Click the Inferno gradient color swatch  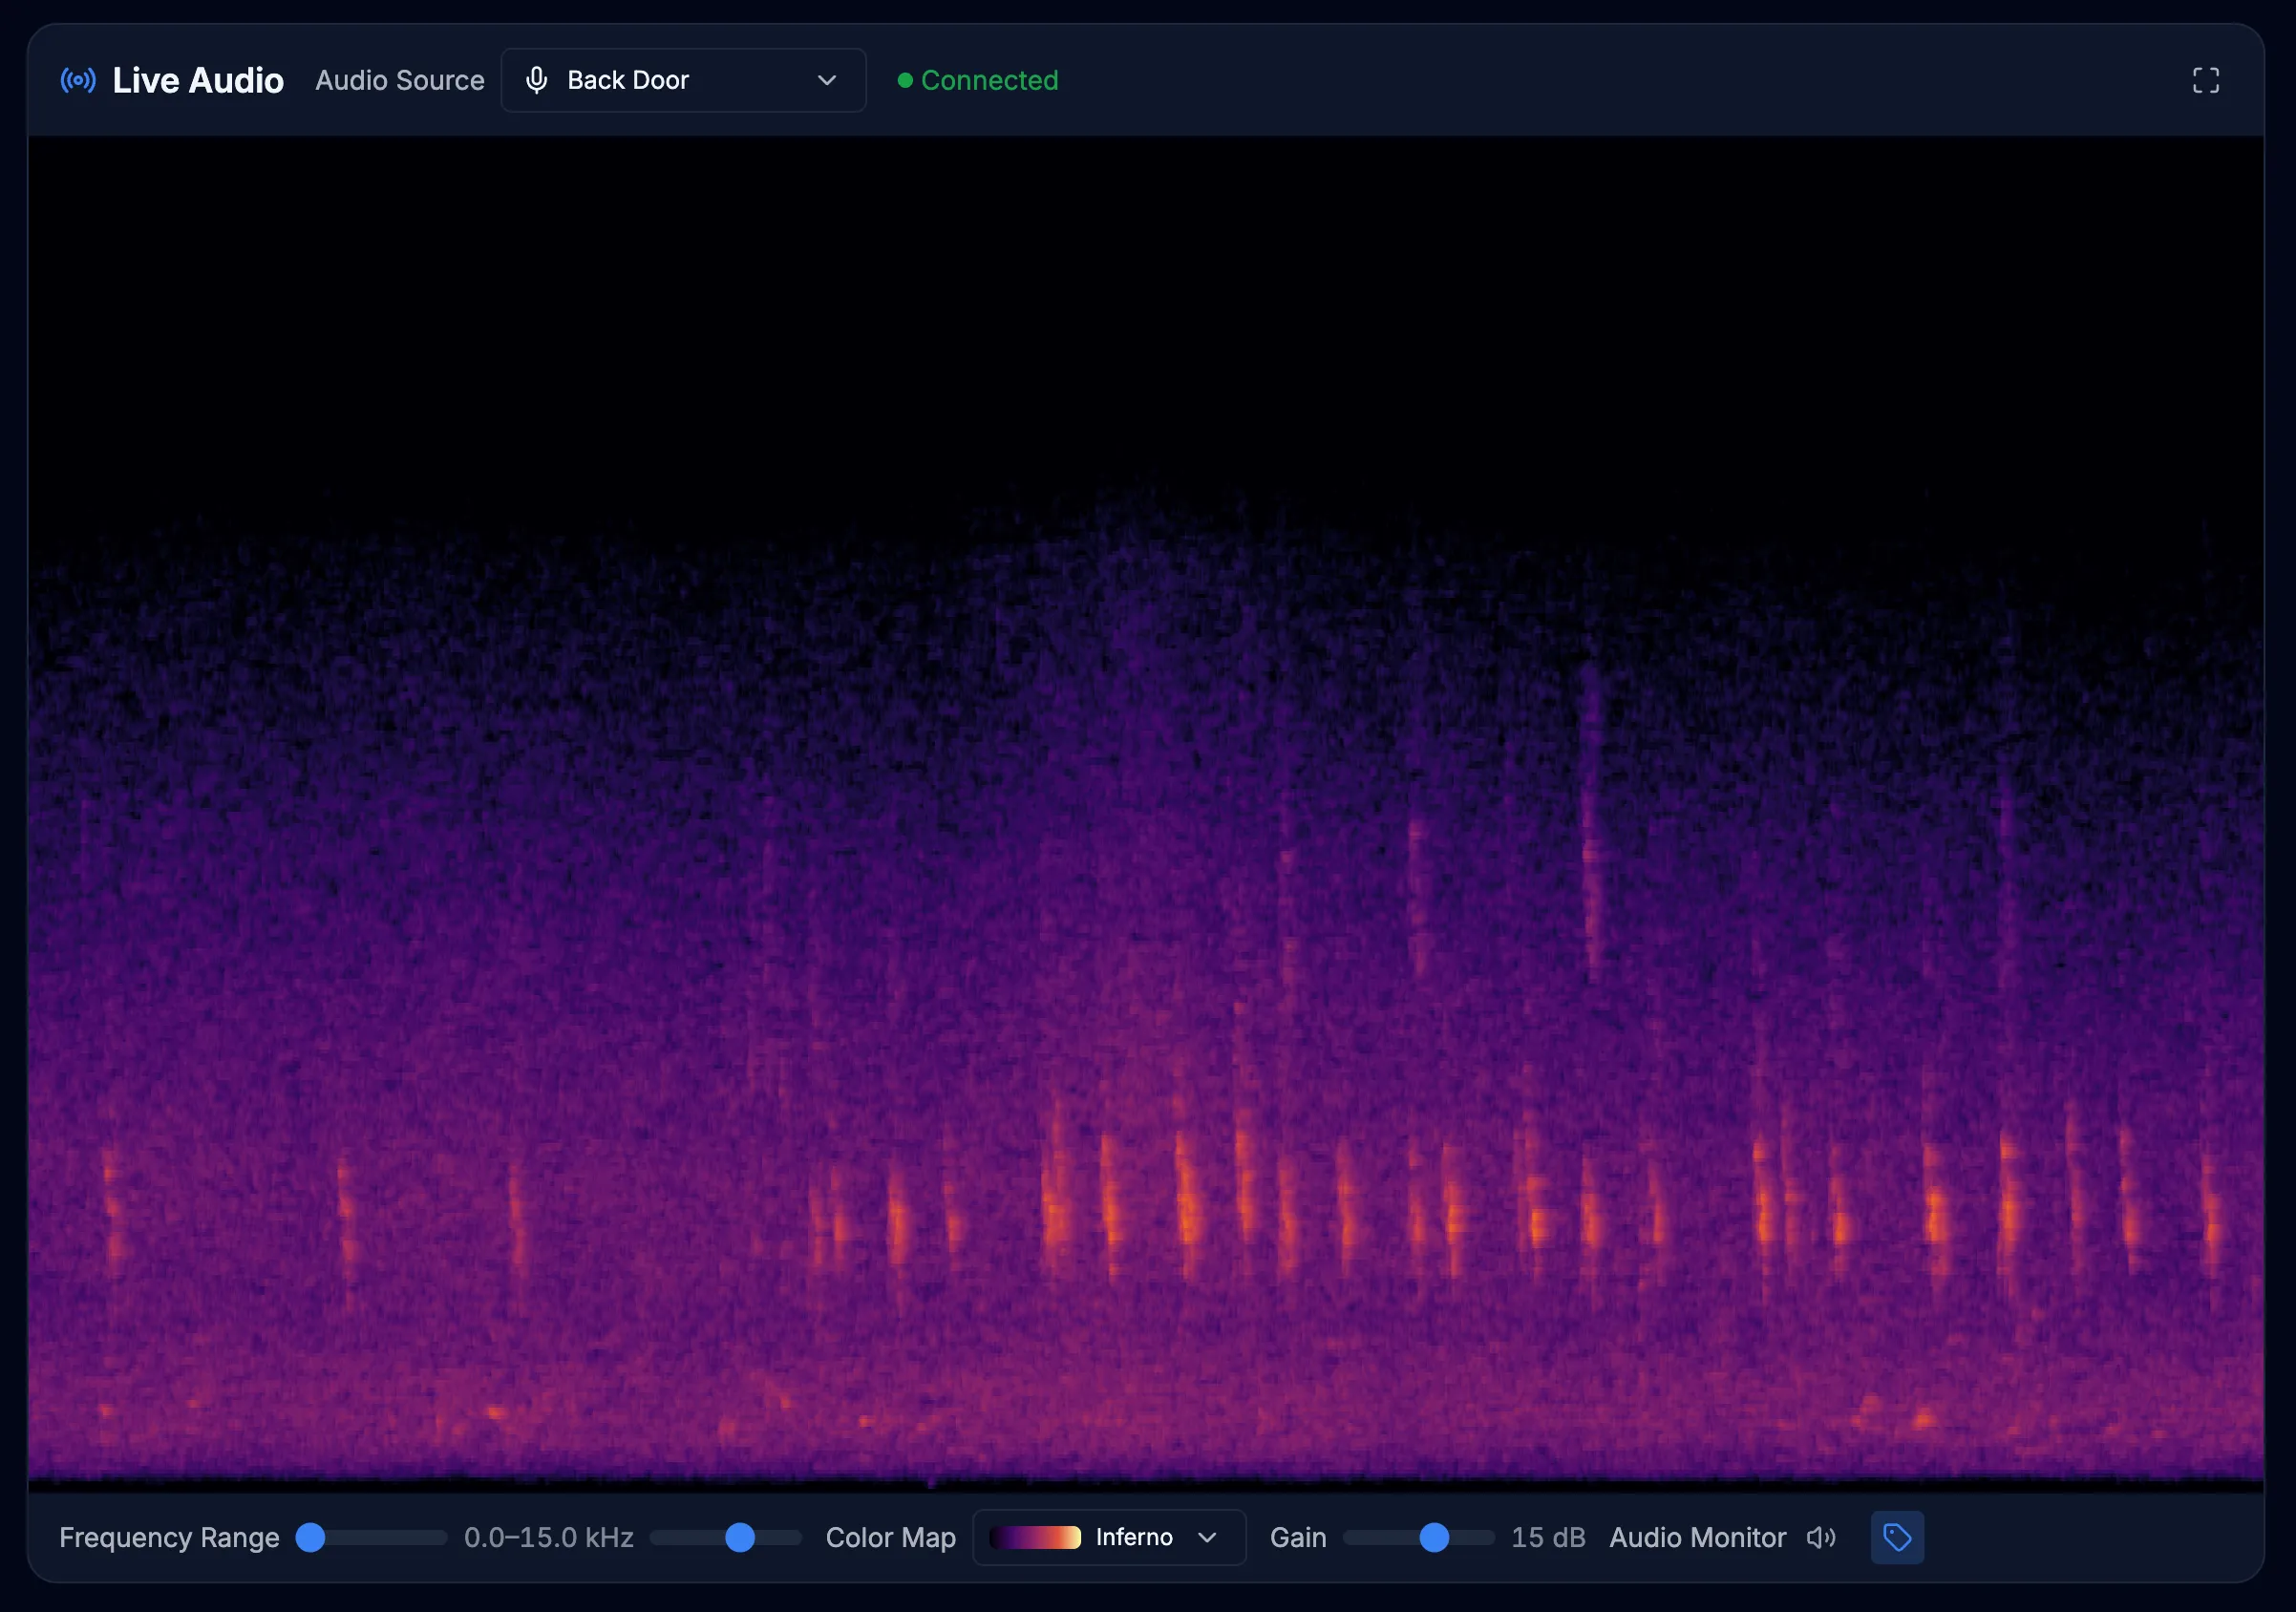[1035, 1537]
